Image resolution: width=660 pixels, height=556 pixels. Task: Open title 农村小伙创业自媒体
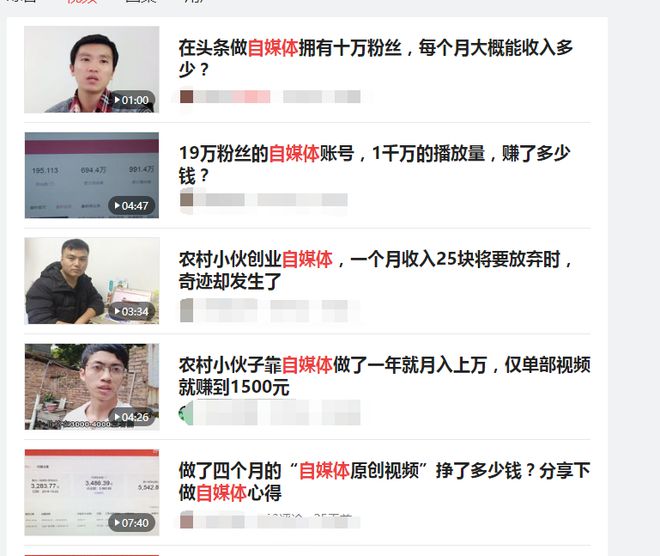(x=375, y=270)
